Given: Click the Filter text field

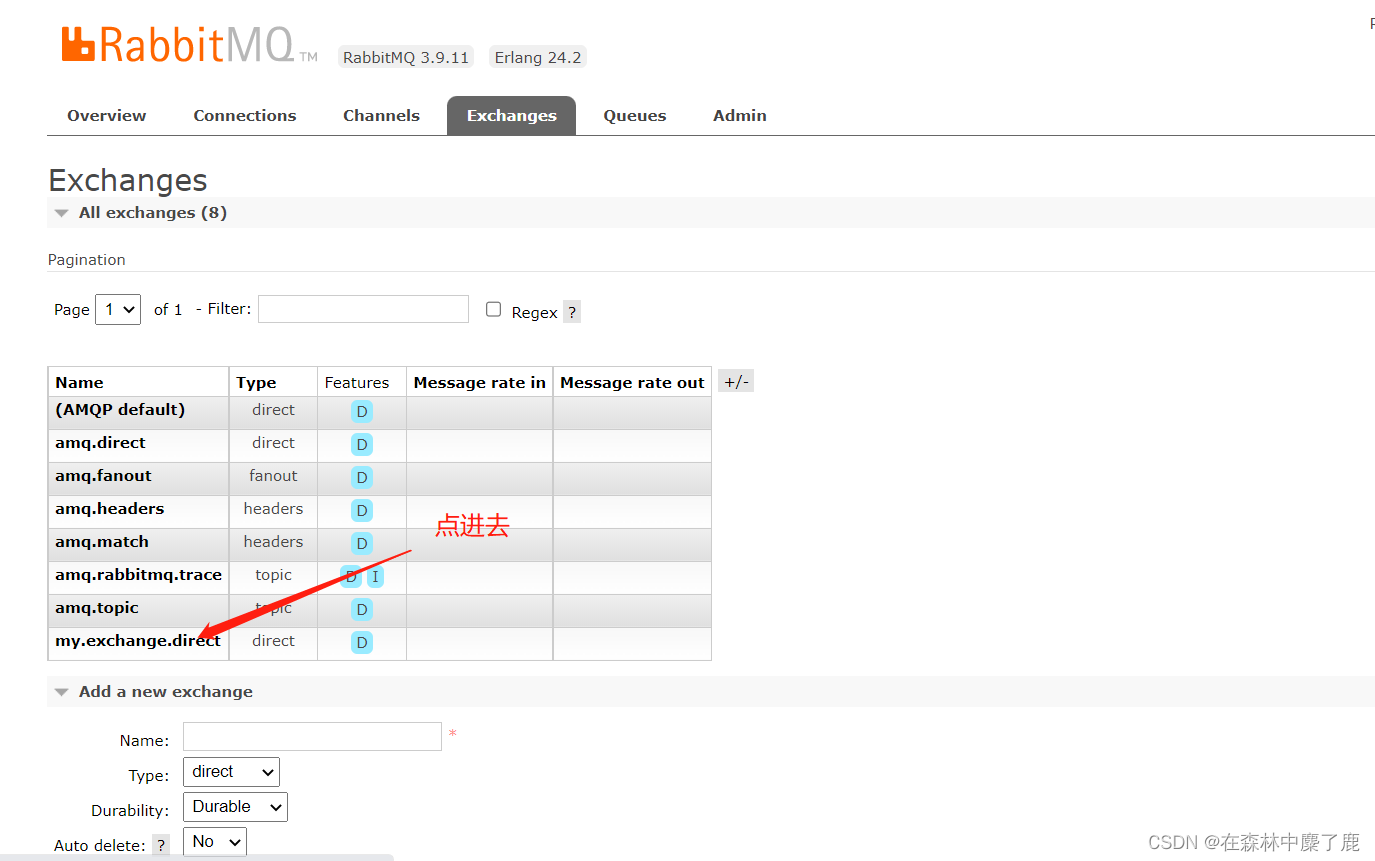Looking at the screenshot, I should click(363, 309).
